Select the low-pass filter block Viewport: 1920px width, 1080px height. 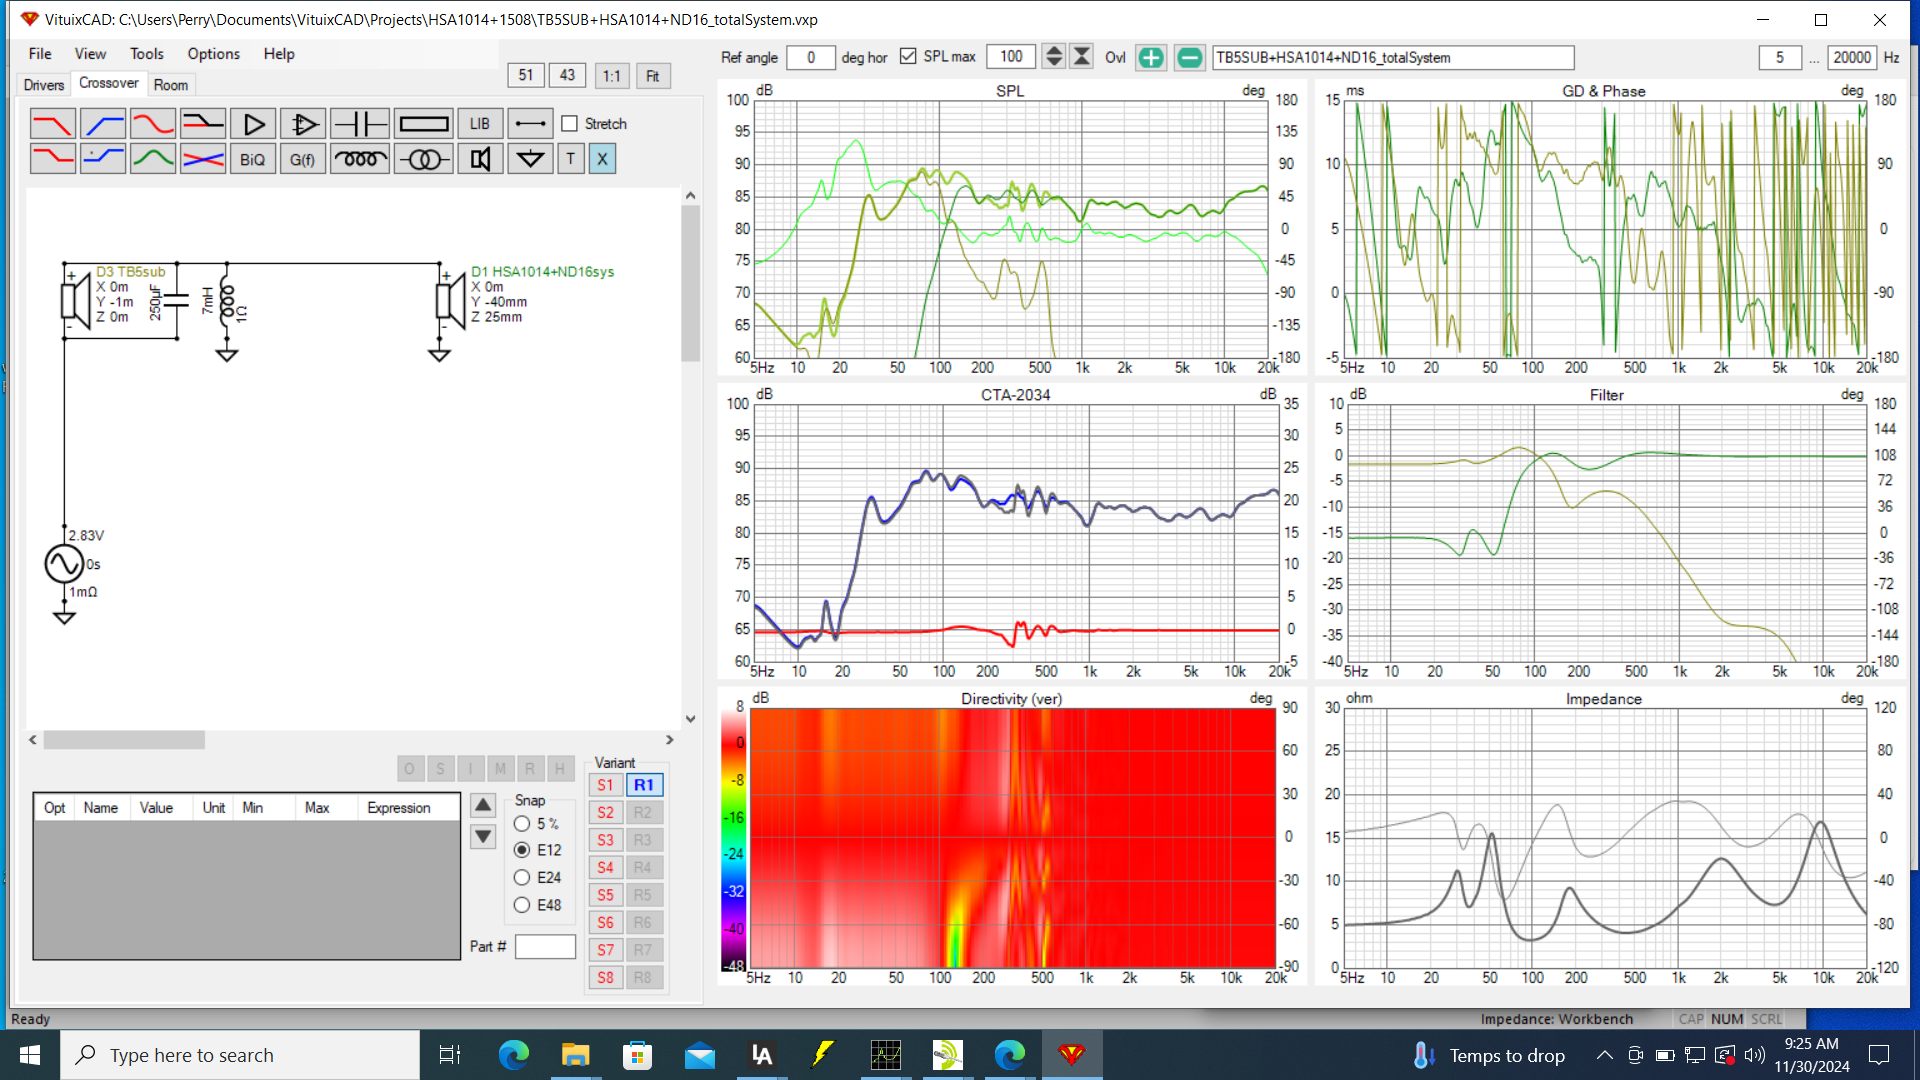pyautogui.click(x=52, y=124)
